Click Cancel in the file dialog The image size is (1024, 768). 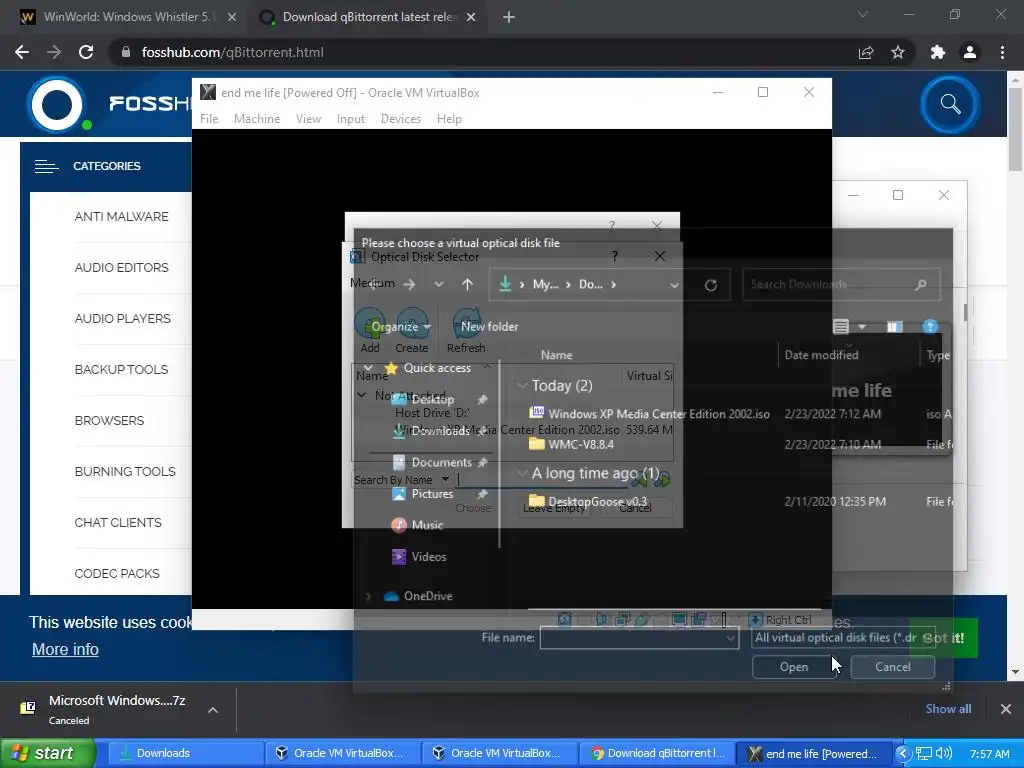pyautogui.click(x=893, y=667)
